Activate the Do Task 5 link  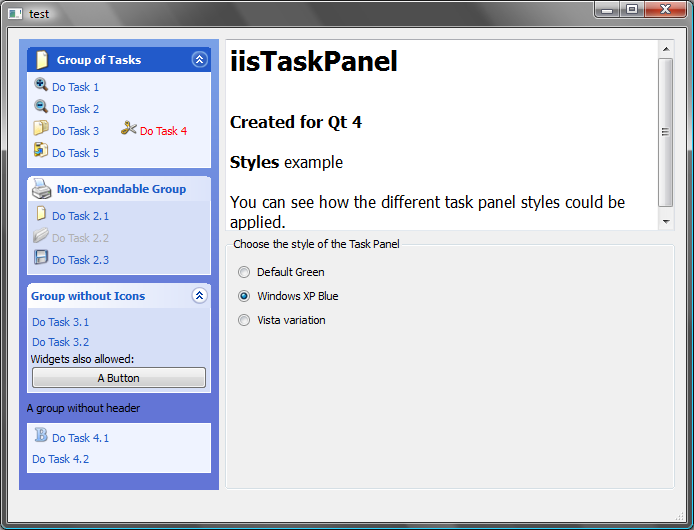pos(76,153)
